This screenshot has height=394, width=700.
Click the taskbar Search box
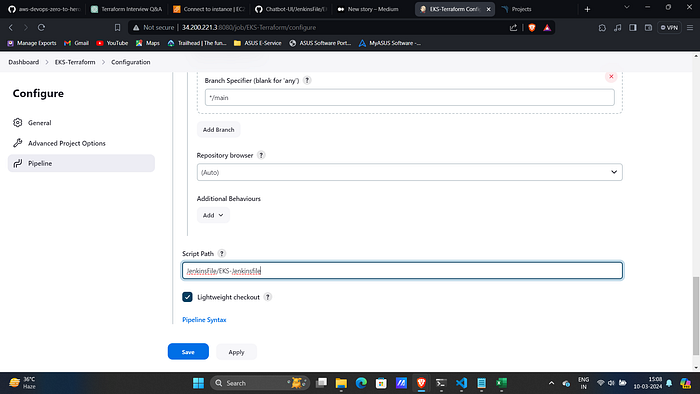(x=259, y=383)
